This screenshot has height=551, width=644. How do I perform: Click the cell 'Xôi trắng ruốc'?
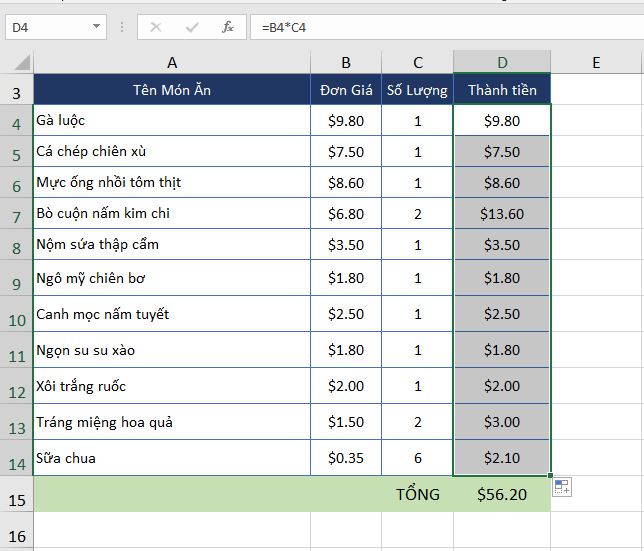click(172, 386)
